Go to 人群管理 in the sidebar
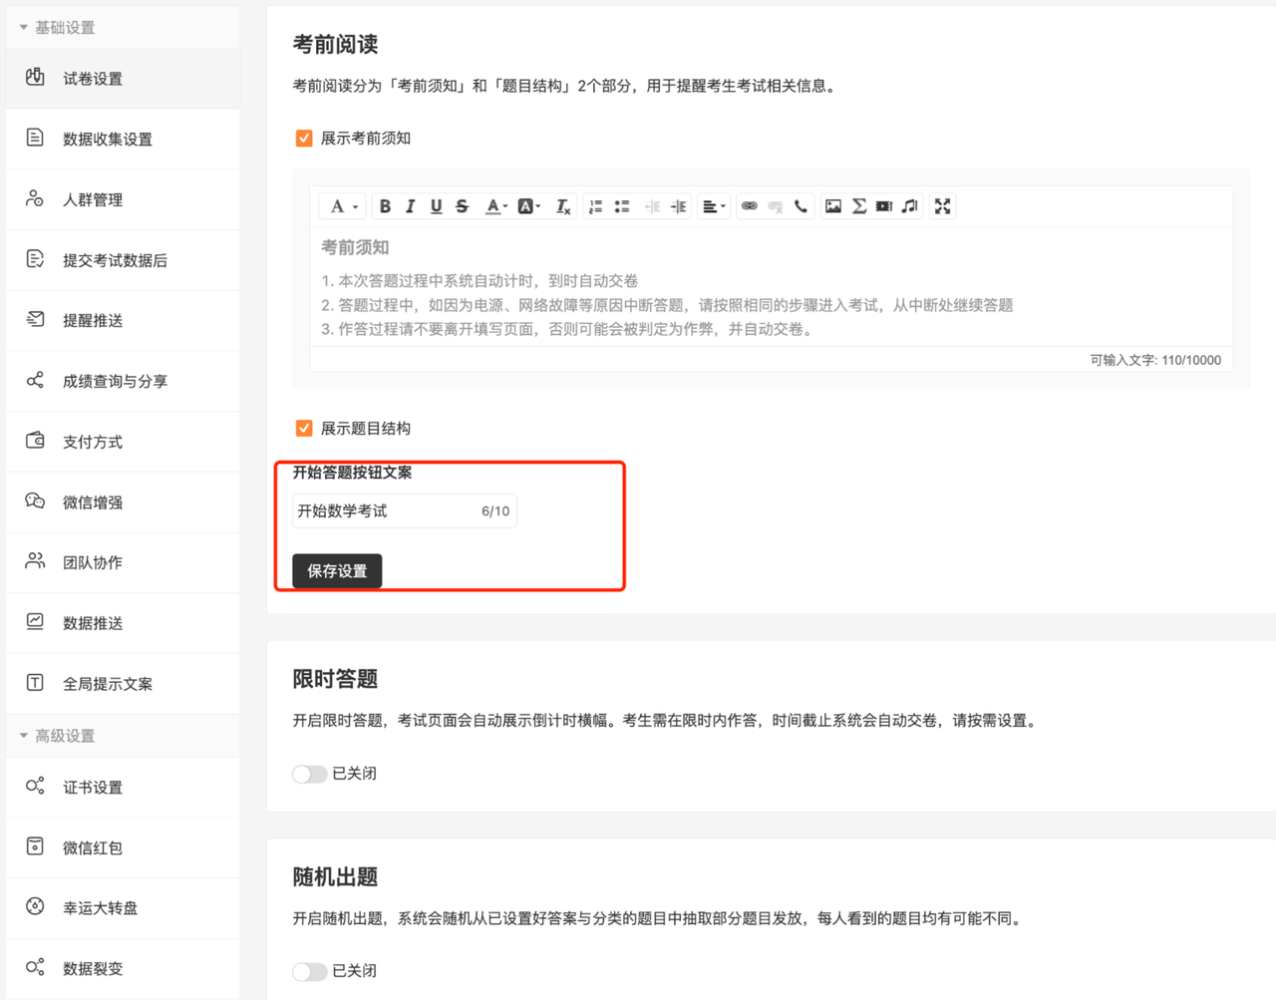The width and height of the screenshot is (1276, 1000). point(123,200)
